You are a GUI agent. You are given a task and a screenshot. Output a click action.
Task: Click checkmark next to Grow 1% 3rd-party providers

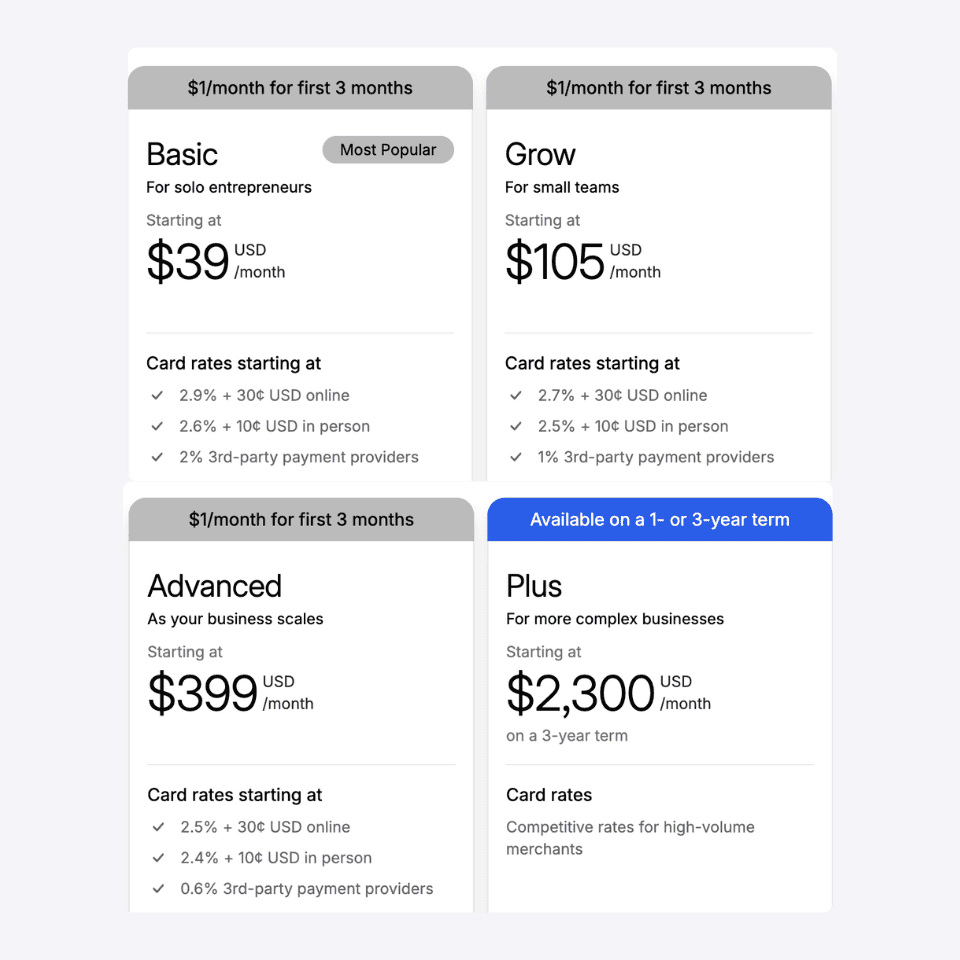[x=516, y=457]
